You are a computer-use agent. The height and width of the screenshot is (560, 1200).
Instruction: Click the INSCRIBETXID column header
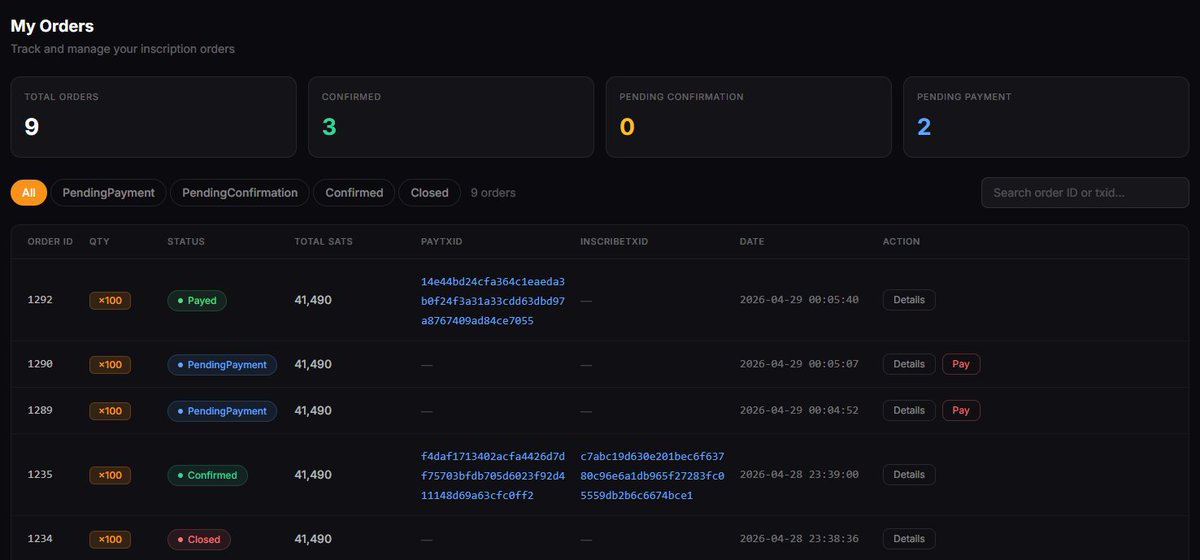614,241
